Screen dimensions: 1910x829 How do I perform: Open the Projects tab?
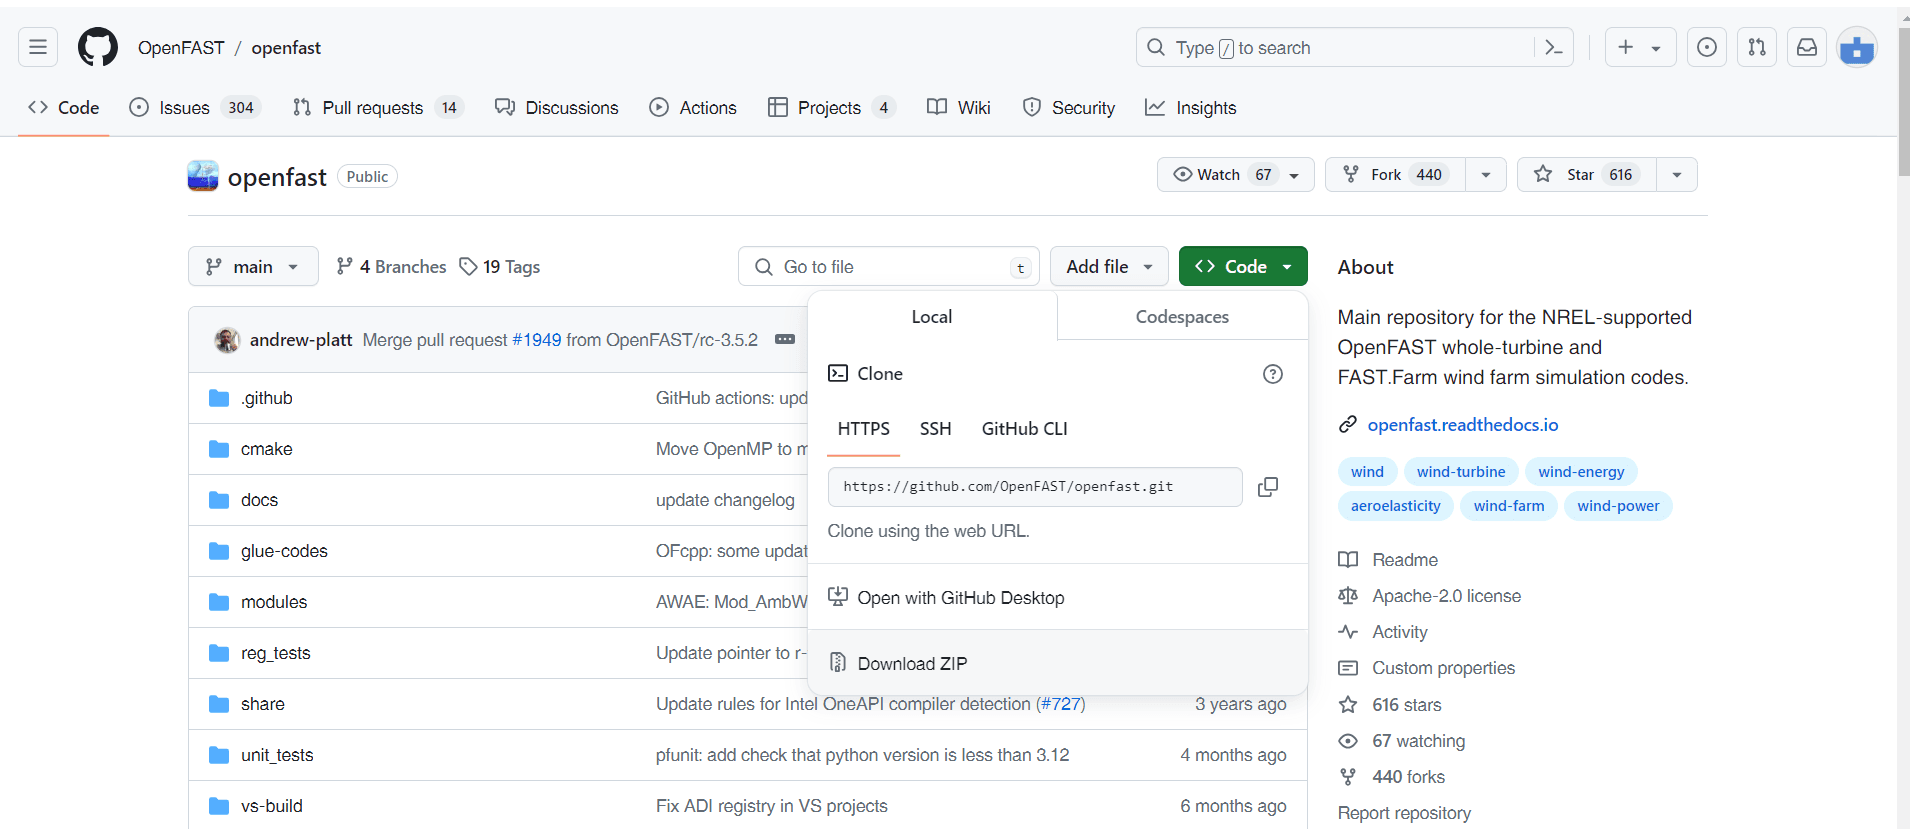[832, 108]
